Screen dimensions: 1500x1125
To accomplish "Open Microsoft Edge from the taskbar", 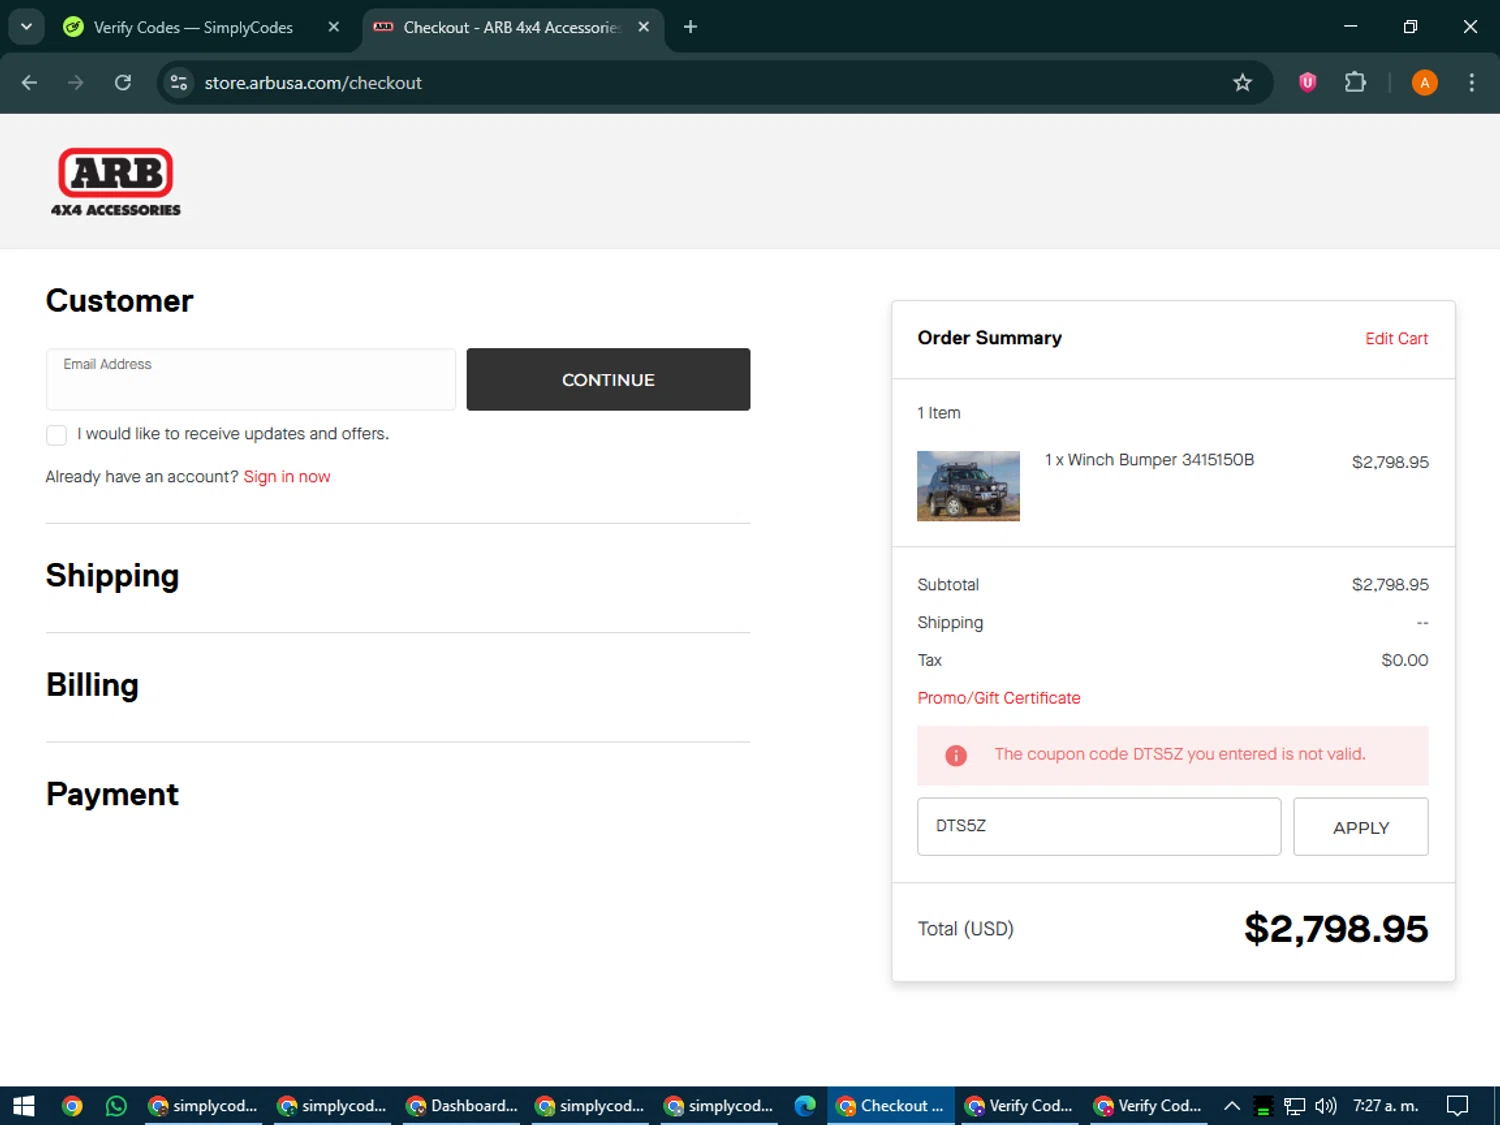I will click(805, 1106).
